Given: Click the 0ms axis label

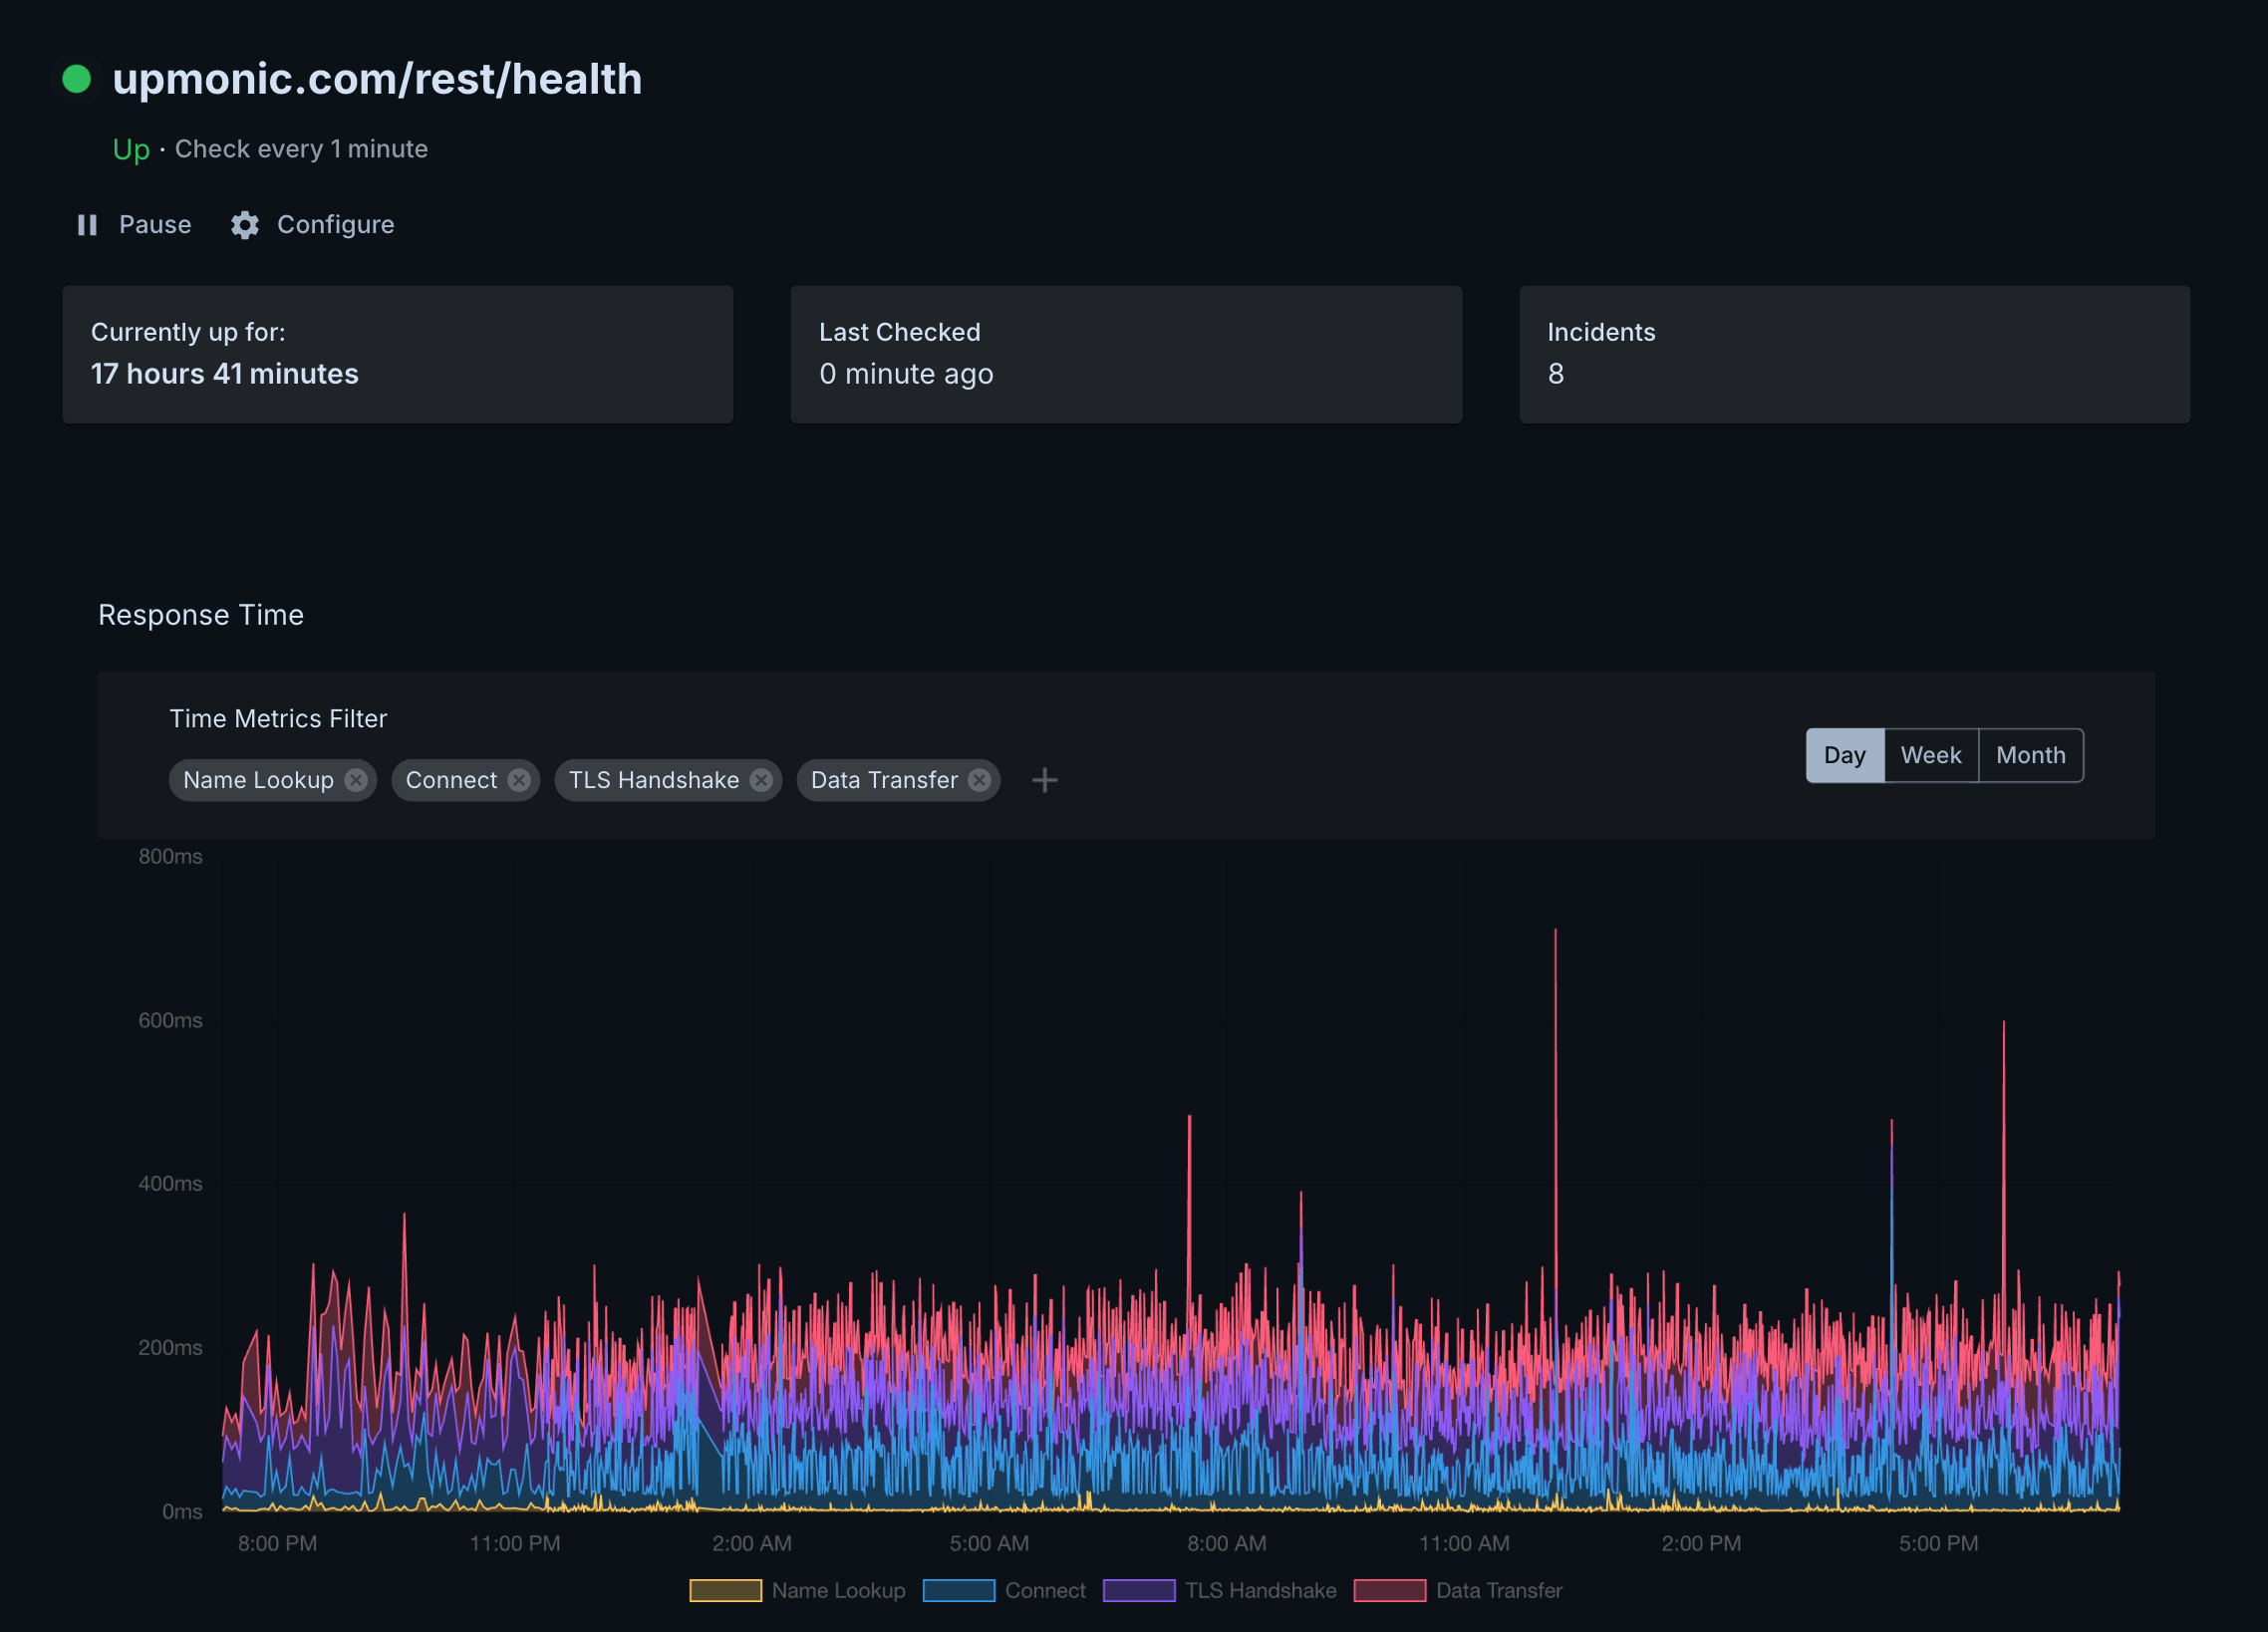Looking at the screenshot, I should [182, 1511].
